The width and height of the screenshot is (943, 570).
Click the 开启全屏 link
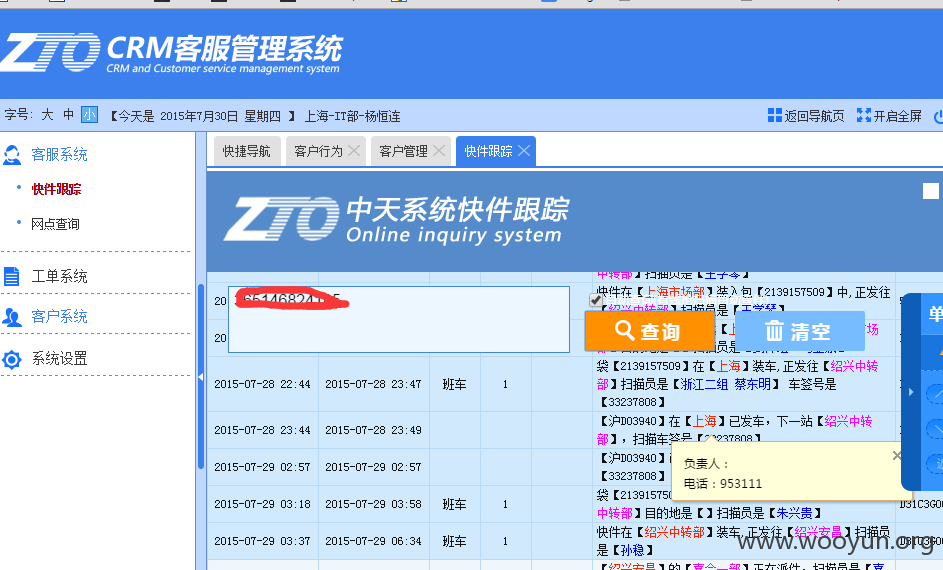coord(897,115)
